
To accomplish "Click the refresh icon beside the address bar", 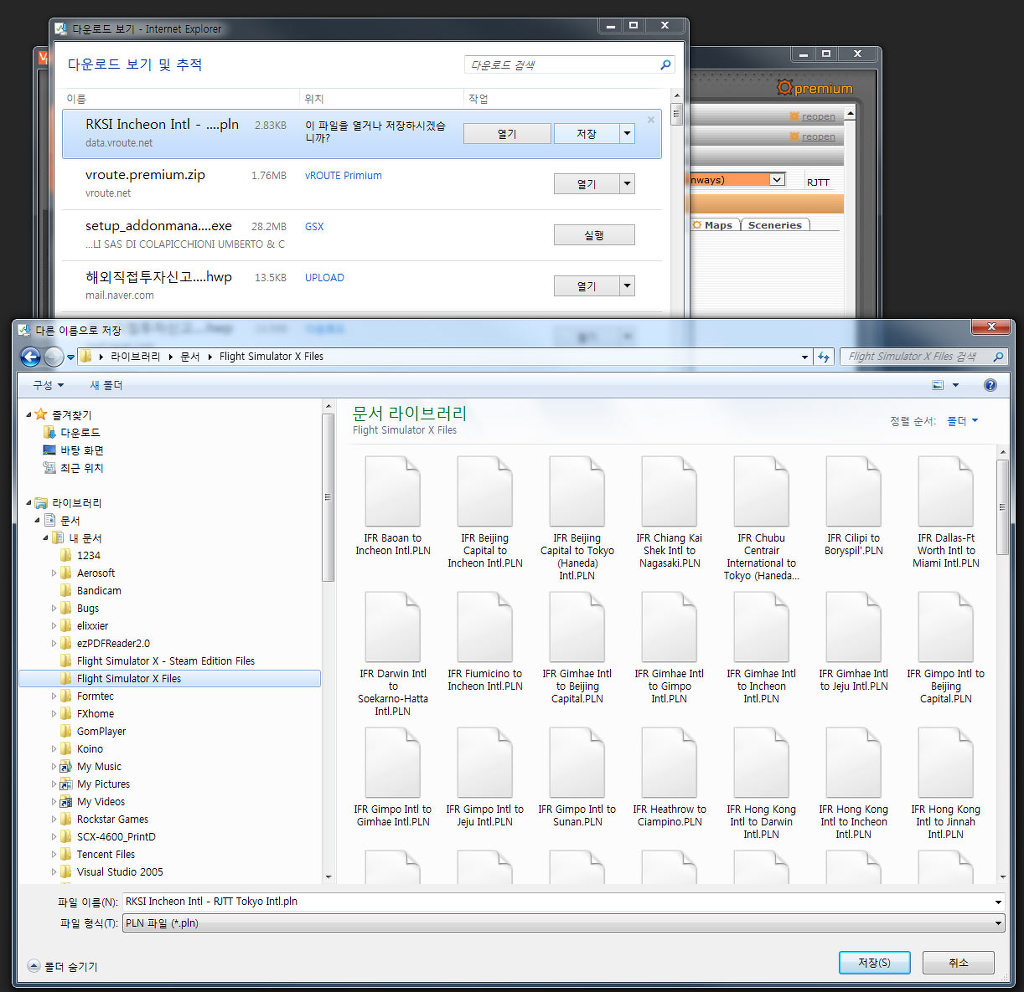I will [x=824, y=357].
